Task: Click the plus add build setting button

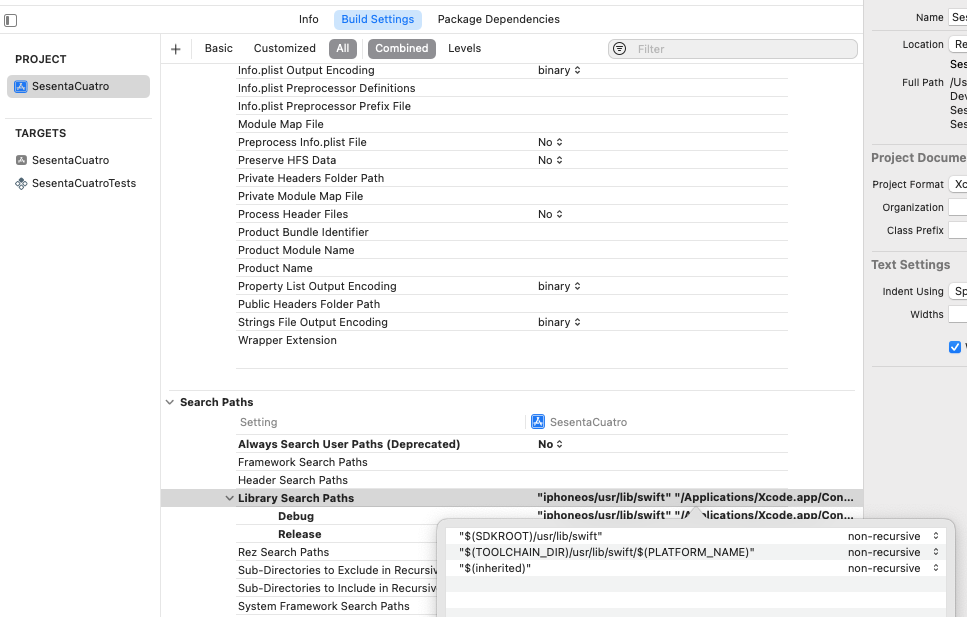Action: (x=176, y=49)
